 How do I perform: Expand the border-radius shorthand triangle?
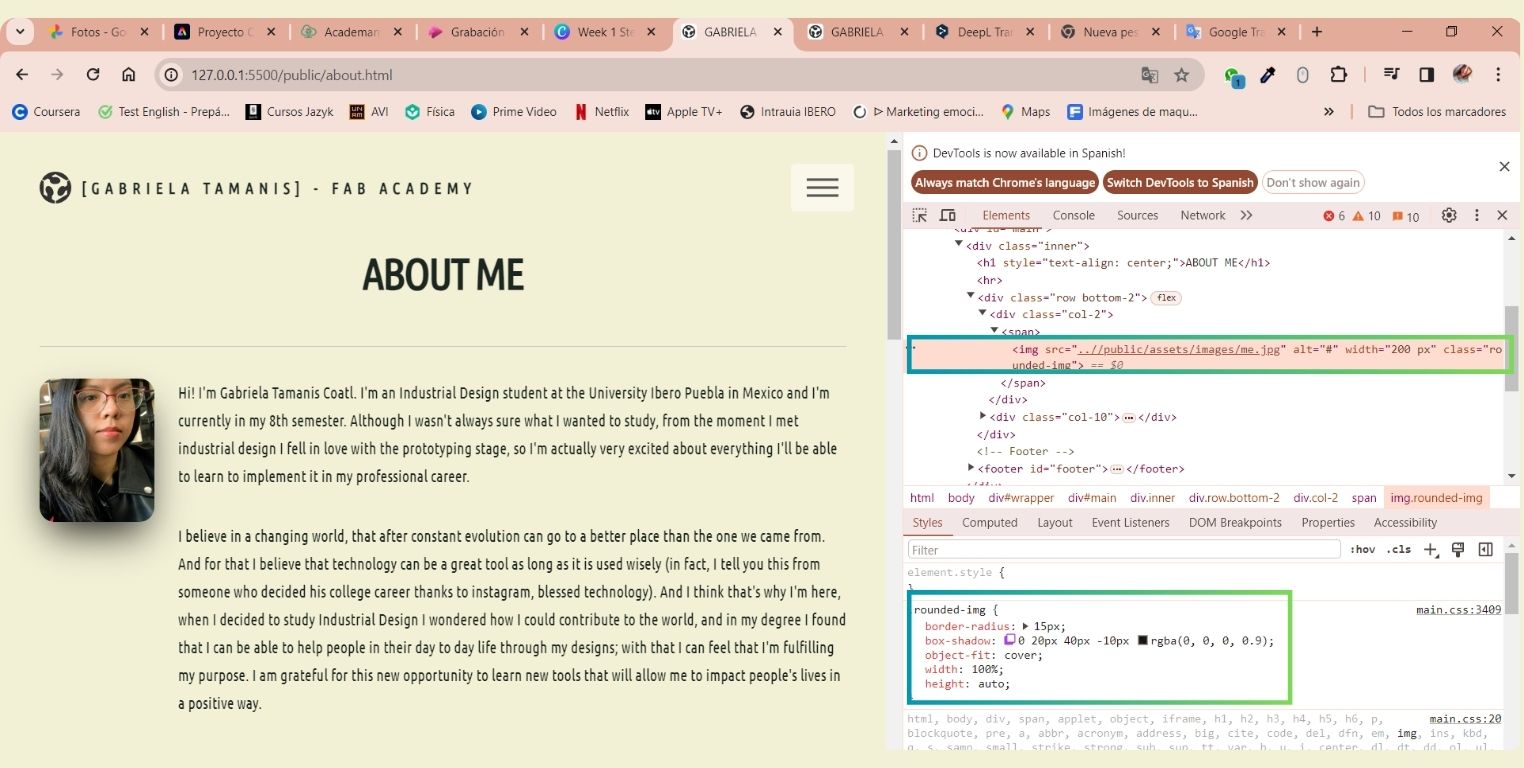1025,626
